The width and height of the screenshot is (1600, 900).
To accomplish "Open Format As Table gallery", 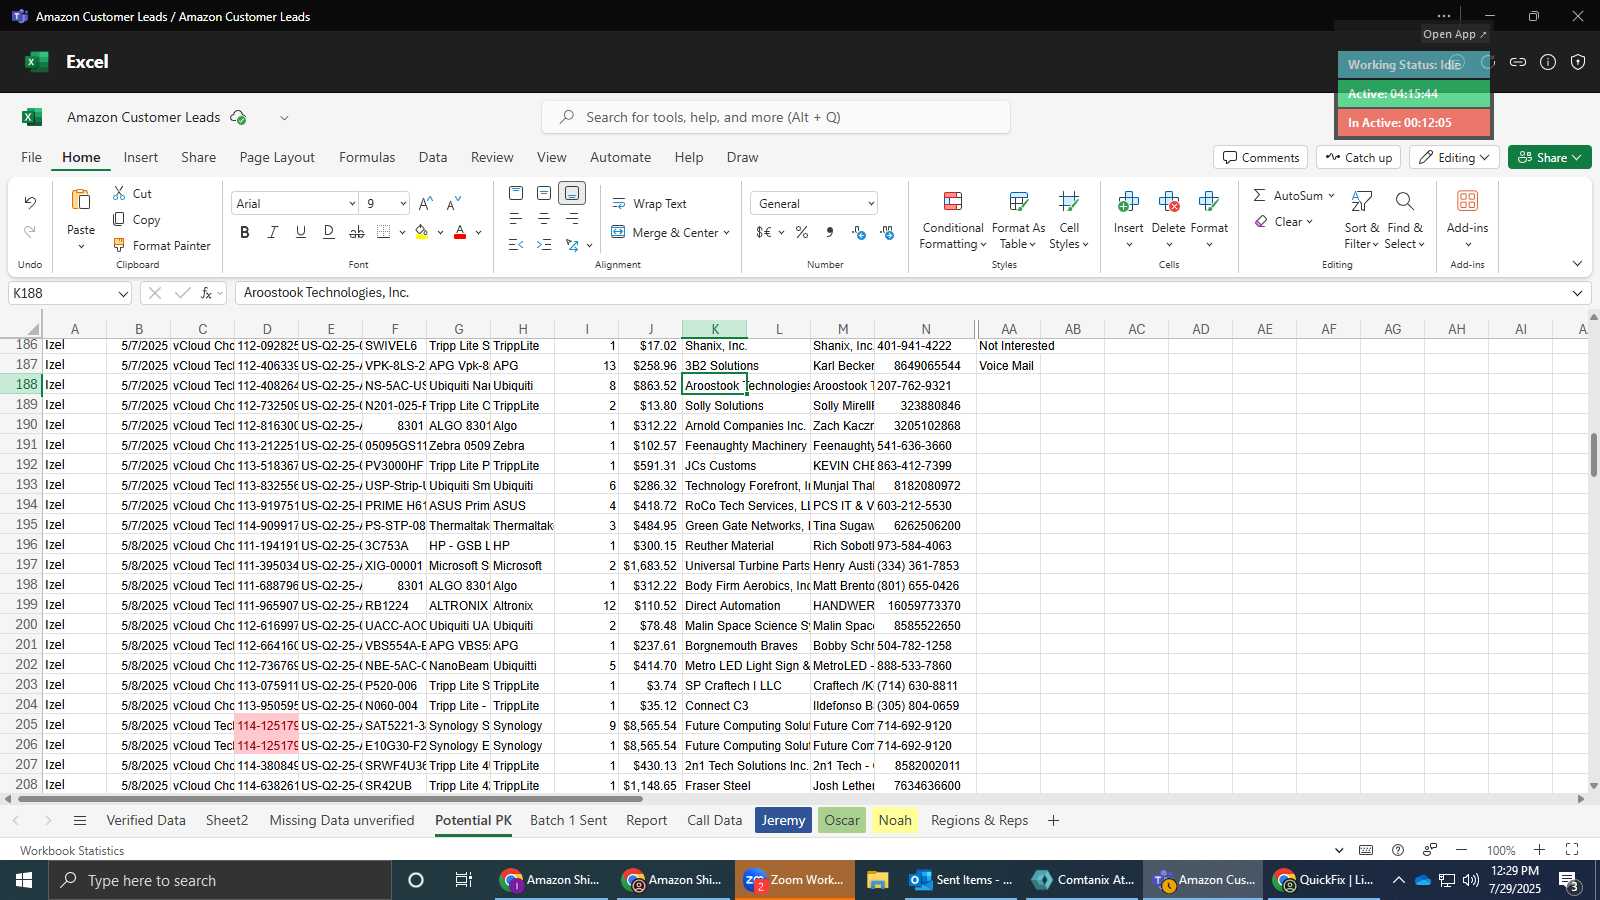I will [x=1018, y=220].
